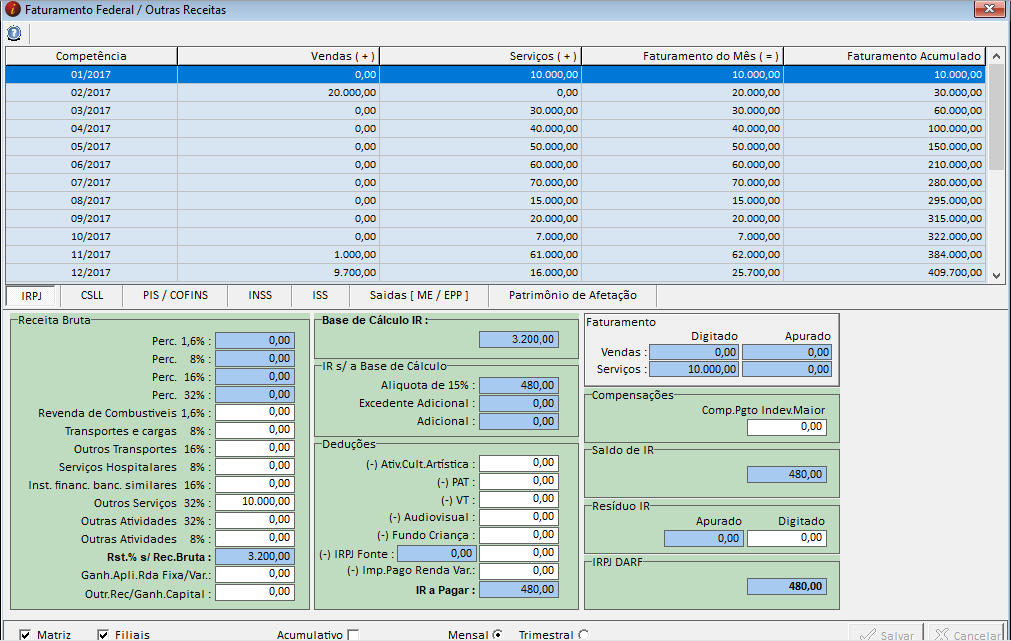
Task: Click the 20.000,00 Vendas cell for 02/2017
Action: click(279, 93)
